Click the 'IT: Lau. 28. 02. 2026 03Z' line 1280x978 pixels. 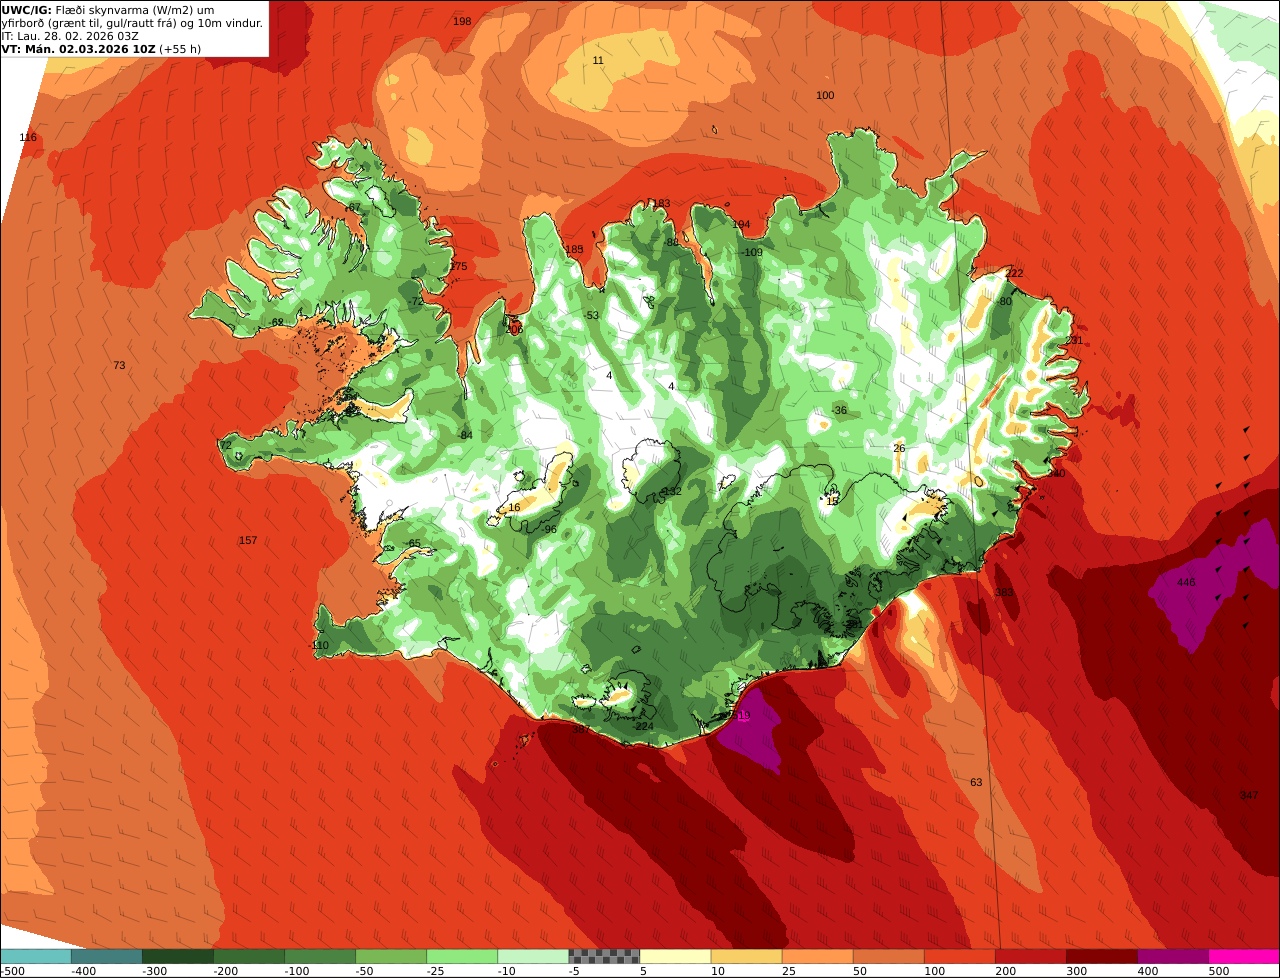(70, 35)
